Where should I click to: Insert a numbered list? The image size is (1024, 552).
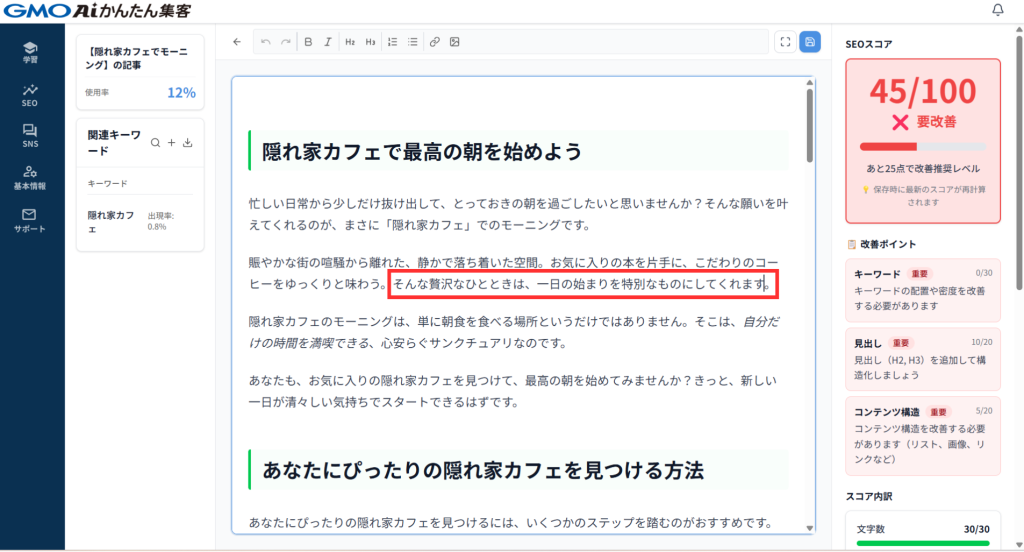(392, 42)
